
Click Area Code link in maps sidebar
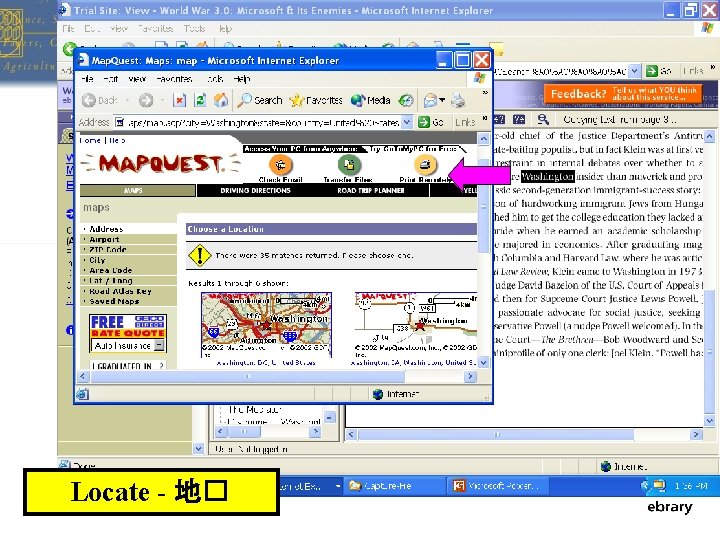[x=111, y=270]
